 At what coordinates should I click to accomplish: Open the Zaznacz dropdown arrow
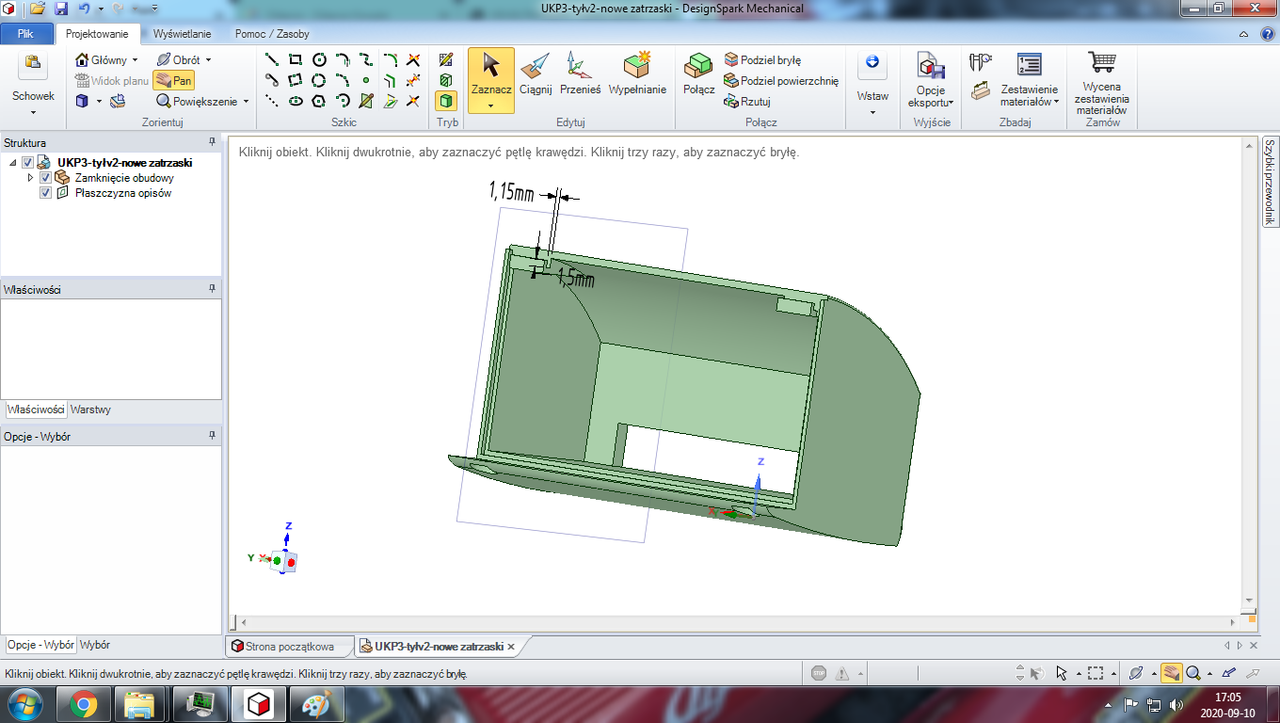click(x=491, y=105)
